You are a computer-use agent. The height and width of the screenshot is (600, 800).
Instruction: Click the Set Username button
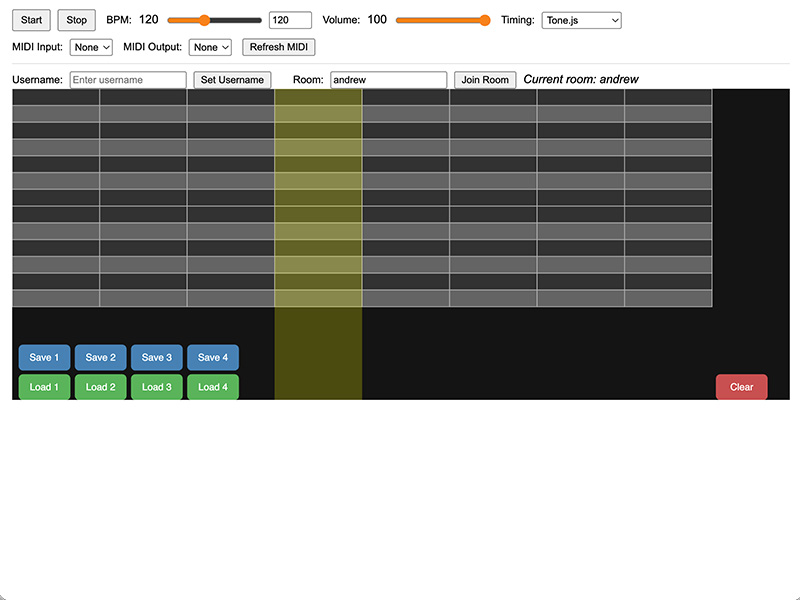pyautogui.click(x=232, y=80)
